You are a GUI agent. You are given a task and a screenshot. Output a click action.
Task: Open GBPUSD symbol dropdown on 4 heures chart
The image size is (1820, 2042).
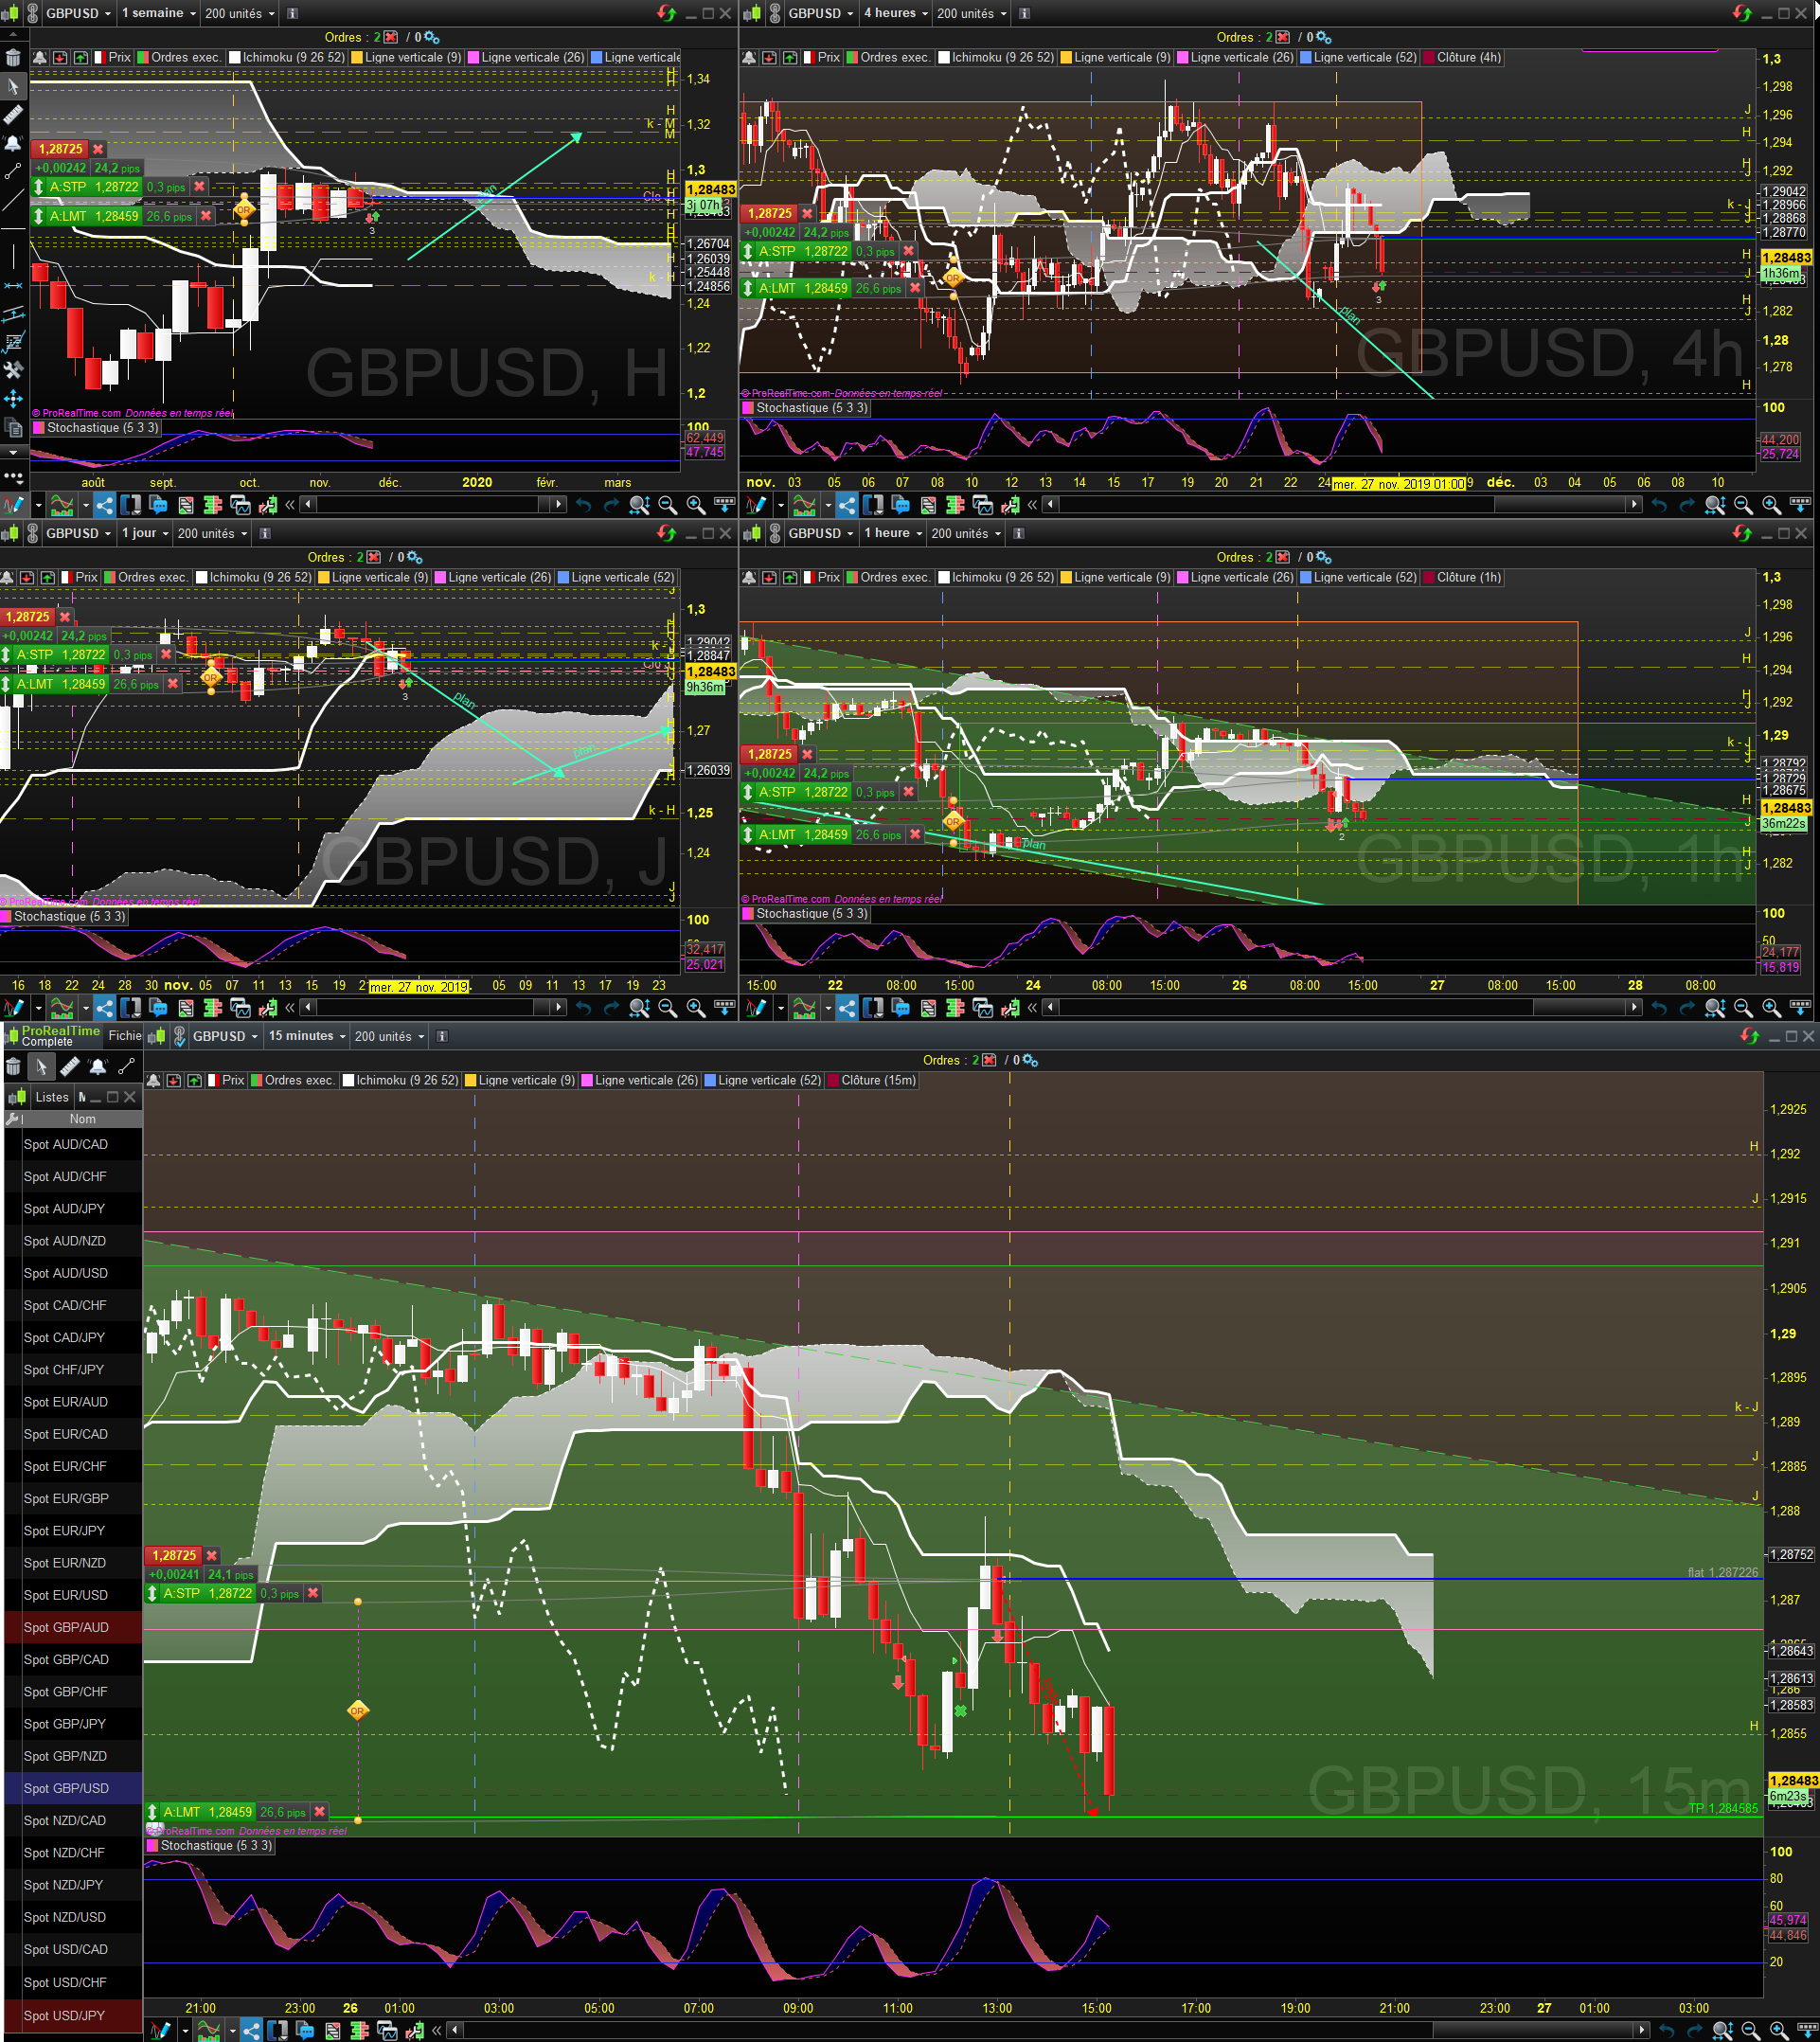pyautogui.click(x=820, y=13)
